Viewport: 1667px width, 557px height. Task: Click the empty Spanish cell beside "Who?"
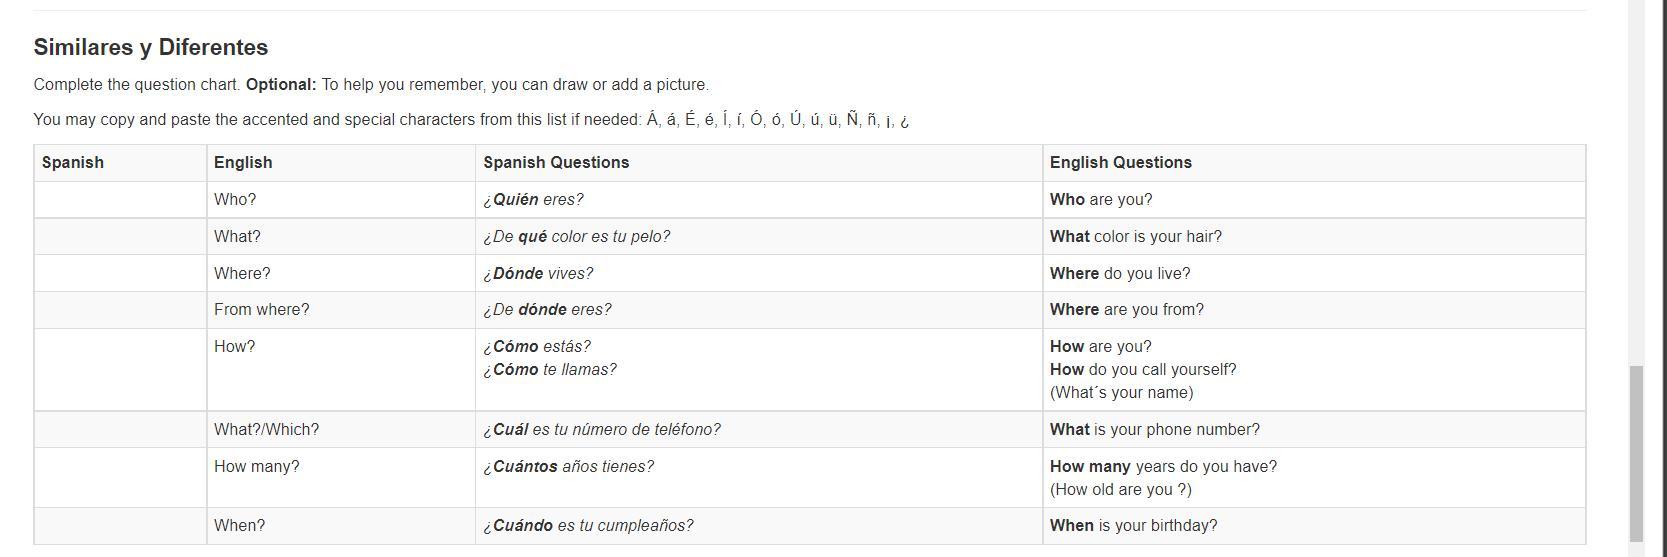pyautogui.click(x=120, y=200)
